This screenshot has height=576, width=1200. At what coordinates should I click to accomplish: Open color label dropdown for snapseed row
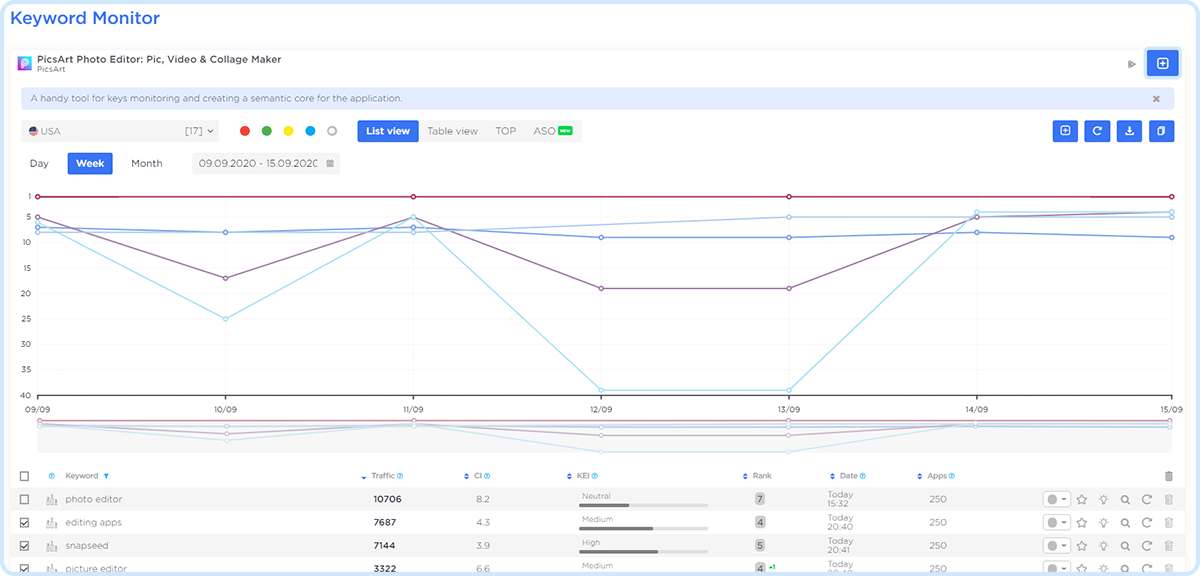[1056, 546]
